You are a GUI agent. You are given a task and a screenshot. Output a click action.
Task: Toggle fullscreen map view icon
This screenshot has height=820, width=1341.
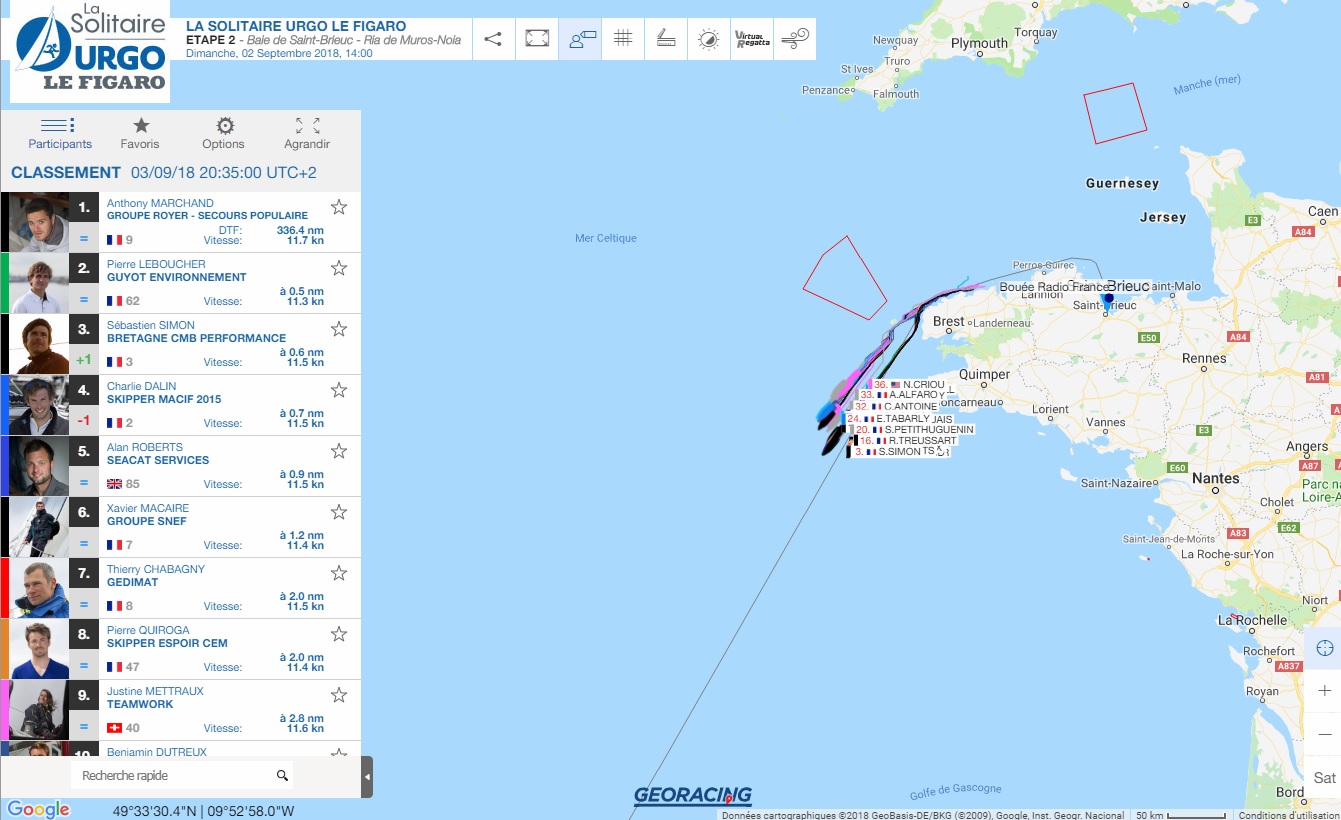(537, 39)
